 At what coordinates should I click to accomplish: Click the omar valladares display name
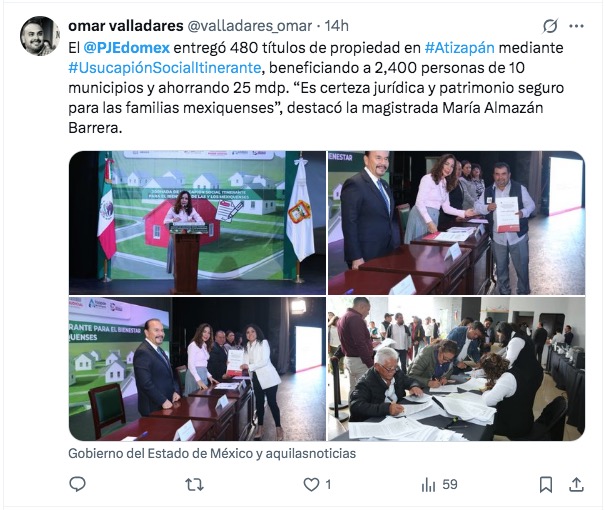pos(126,26)
